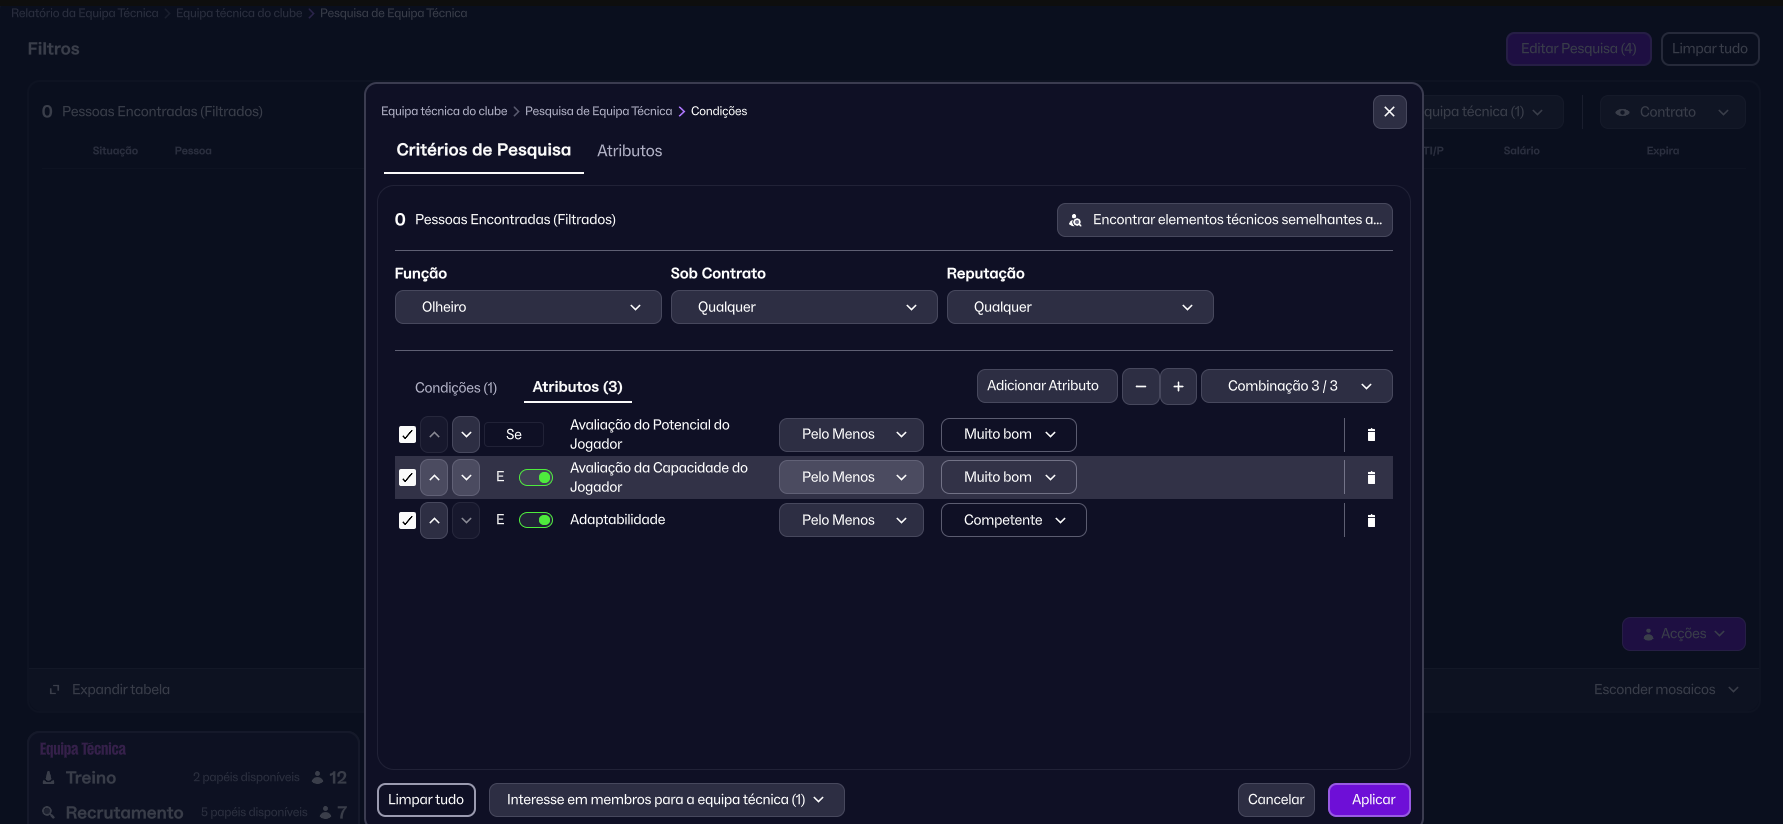Open Interesse em membros para a equipa técnica dropdown
The height and width of the screenshot is (824, 1783).
[666, 800]
